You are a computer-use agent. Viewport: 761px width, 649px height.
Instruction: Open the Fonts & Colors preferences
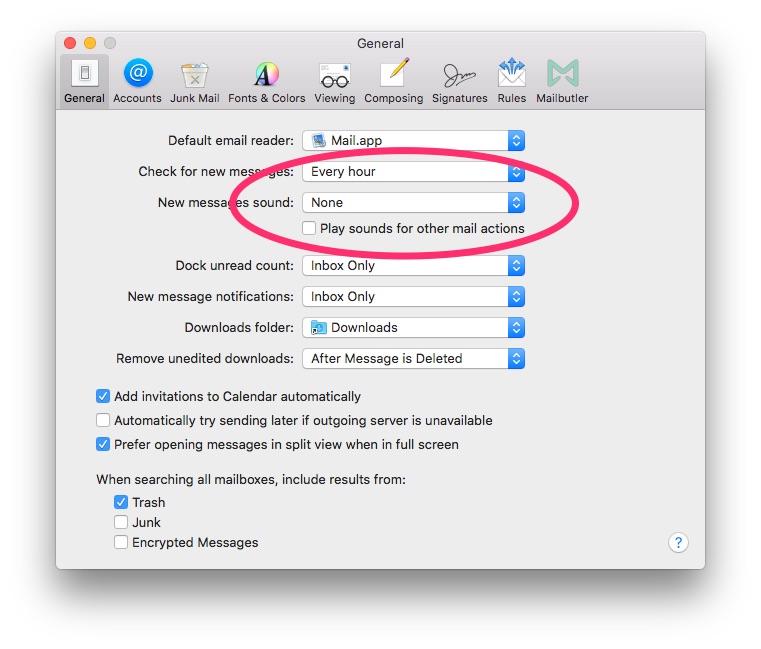(266, 81)
